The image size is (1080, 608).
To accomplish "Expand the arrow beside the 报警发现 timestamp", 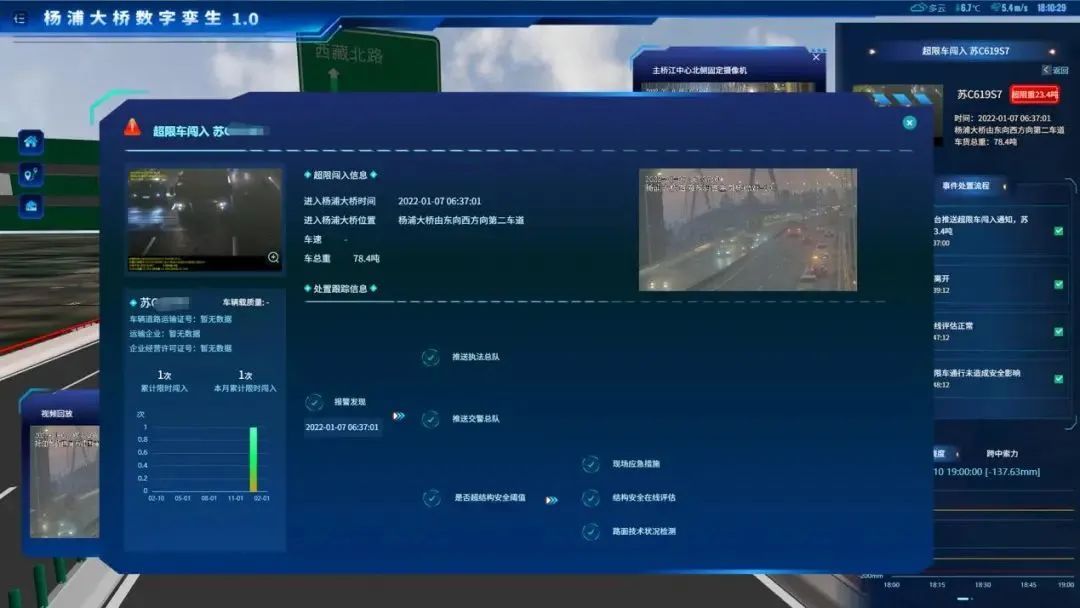I will click(399, 416).
